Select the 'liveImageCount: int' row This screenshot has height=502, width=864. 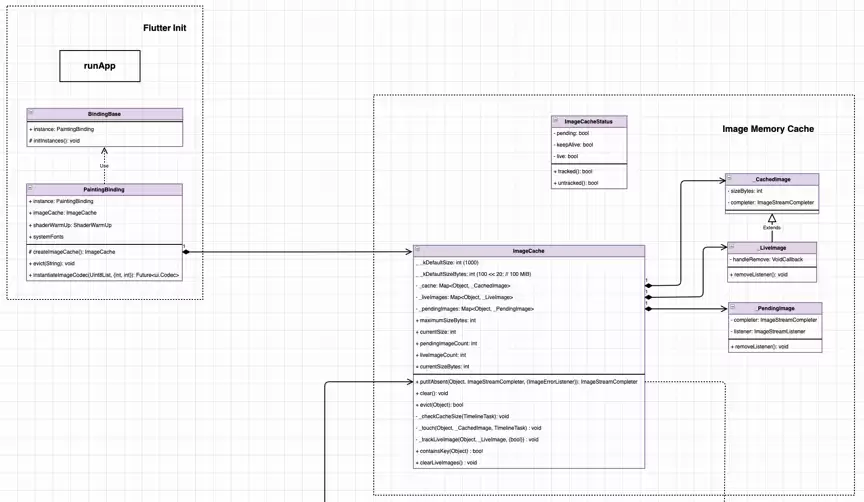click(529, 355)
